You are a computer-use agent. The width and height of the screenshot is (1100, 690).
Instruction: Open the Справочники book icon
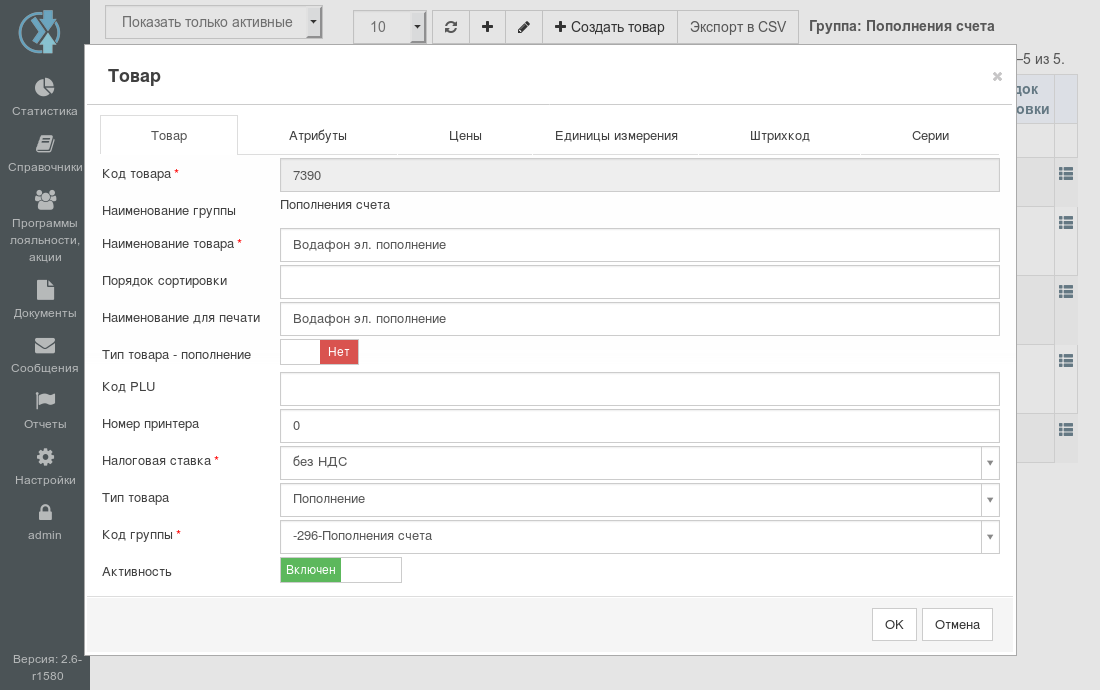click(45, 144)
